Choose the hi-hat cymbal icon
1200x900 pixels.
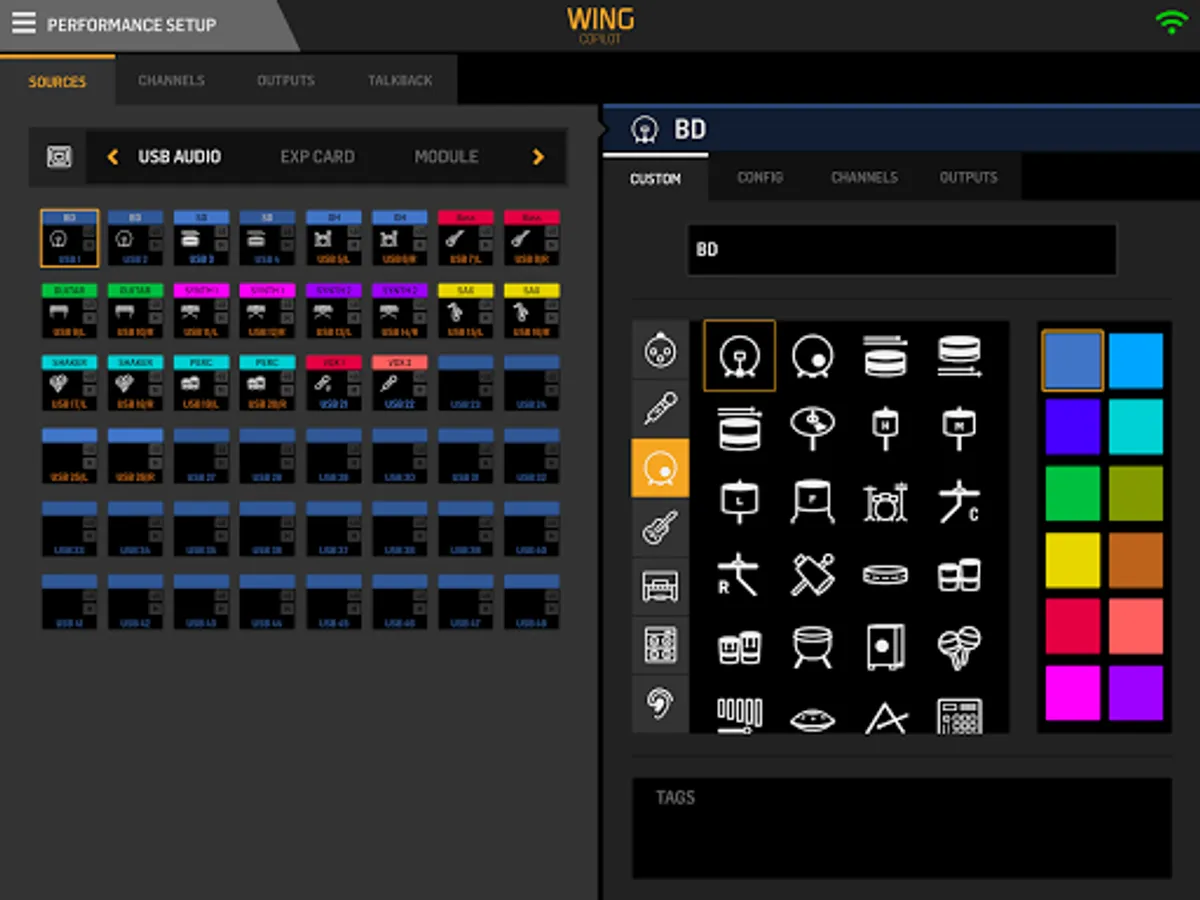812,427
